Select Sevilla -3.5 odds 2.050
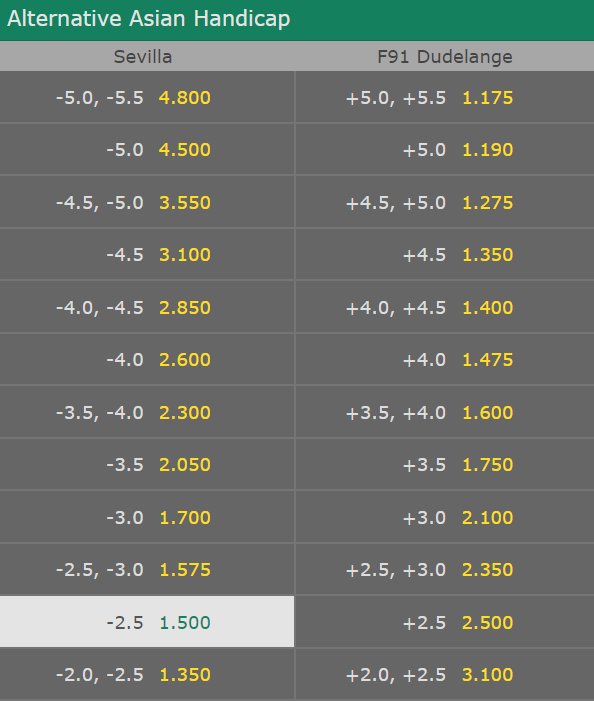594x701 pixels. (147, 464)
